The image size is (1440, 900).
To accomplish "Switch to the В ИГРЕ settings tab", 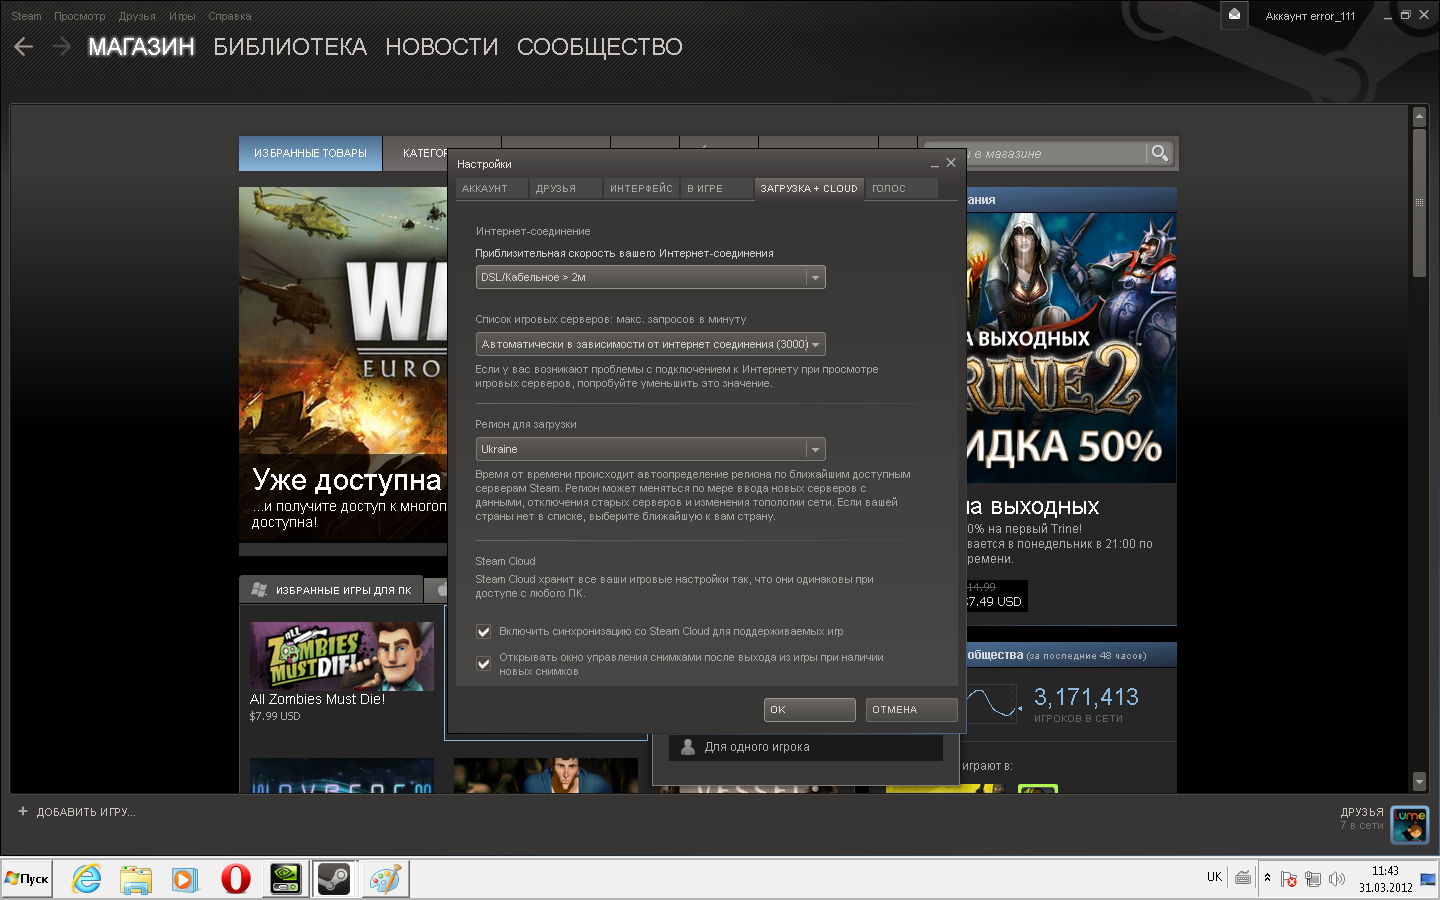I will pos(716,188).
